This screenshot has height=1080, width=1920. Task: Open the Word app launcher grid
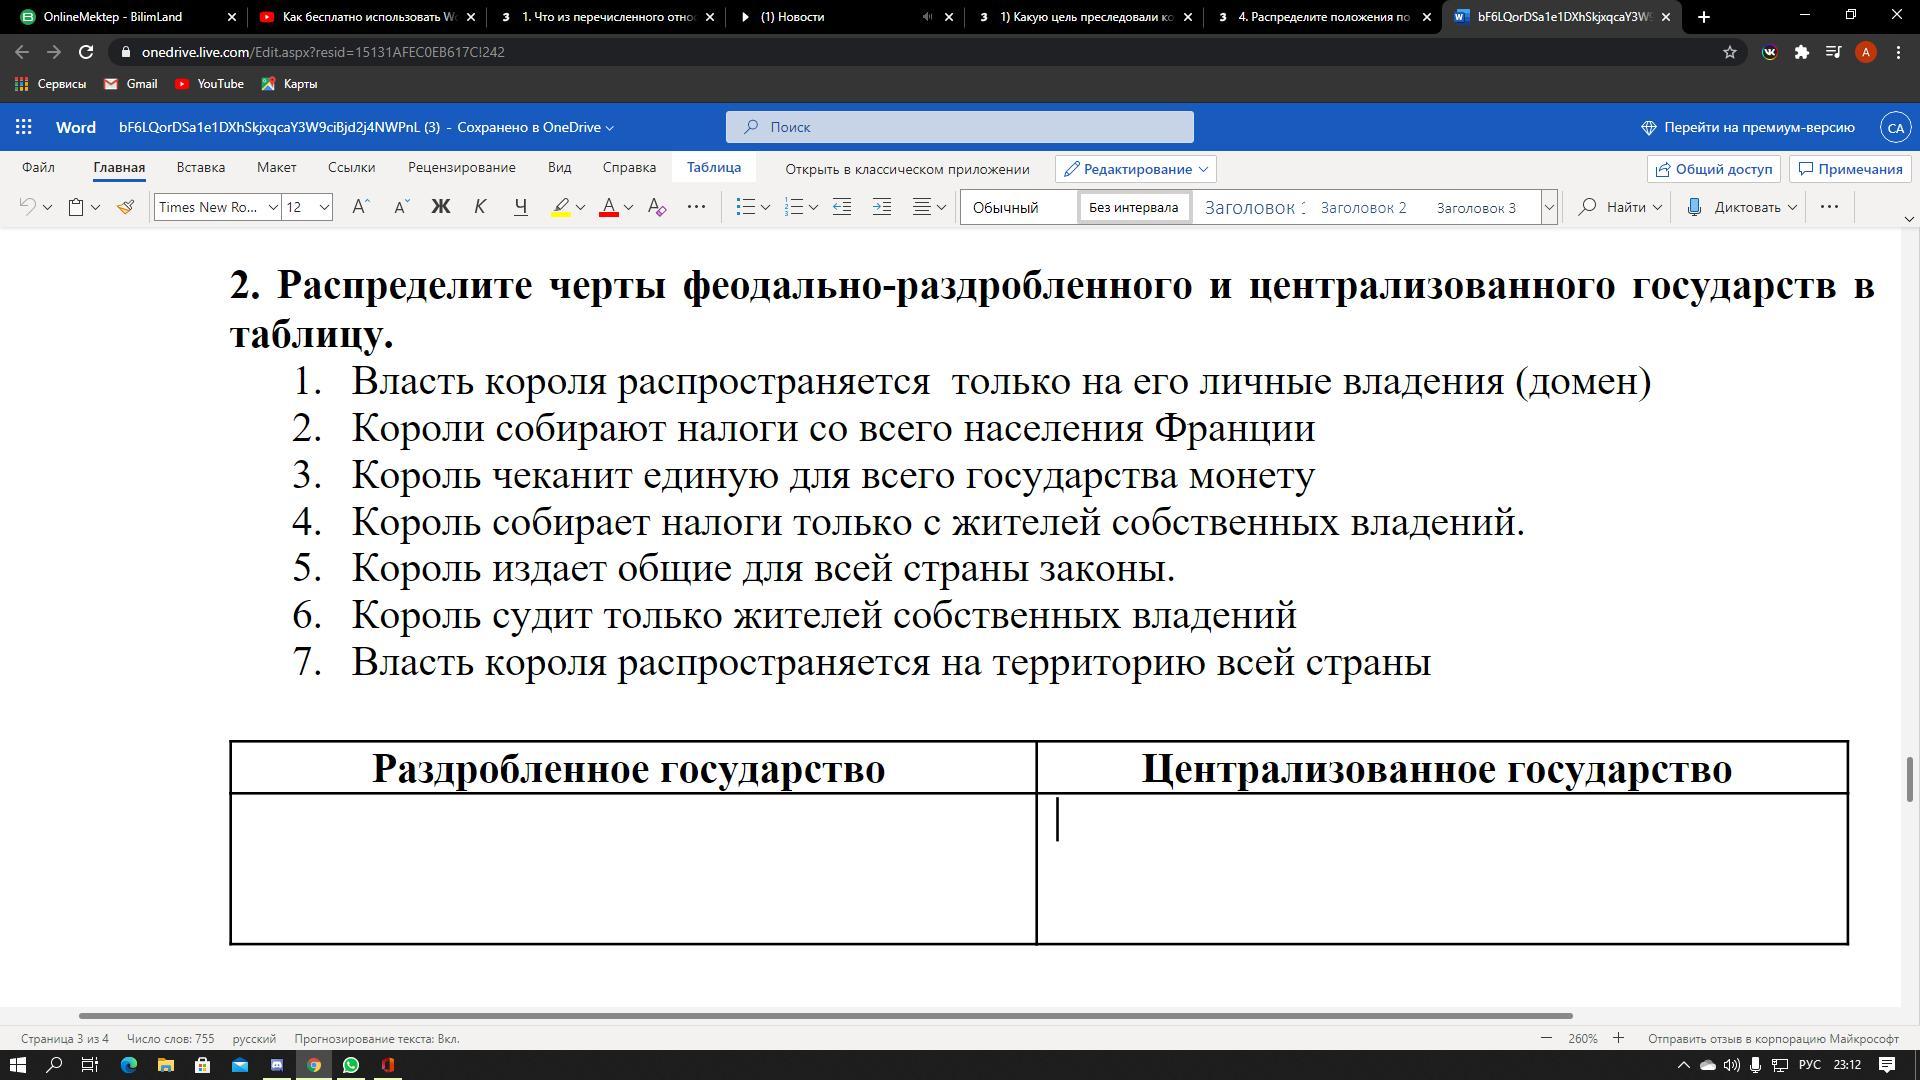click(24, 127)
